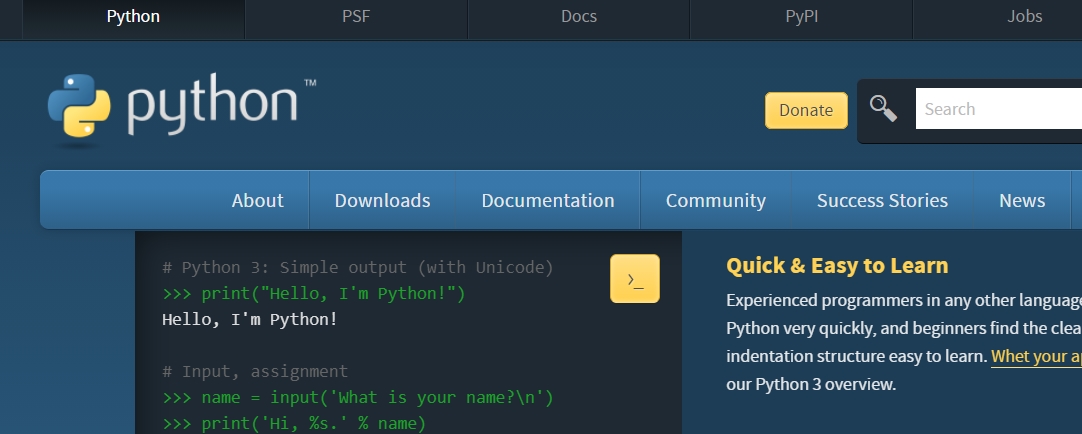Open the Success Stories menu

tap(883, 200)
